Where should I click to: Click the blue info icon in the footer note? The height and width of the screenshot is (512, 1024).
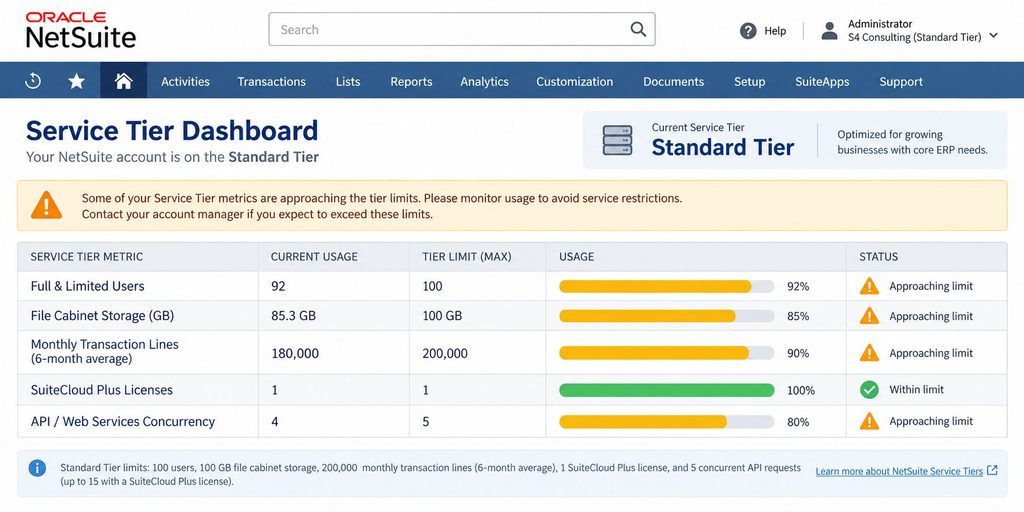(37, 468)
